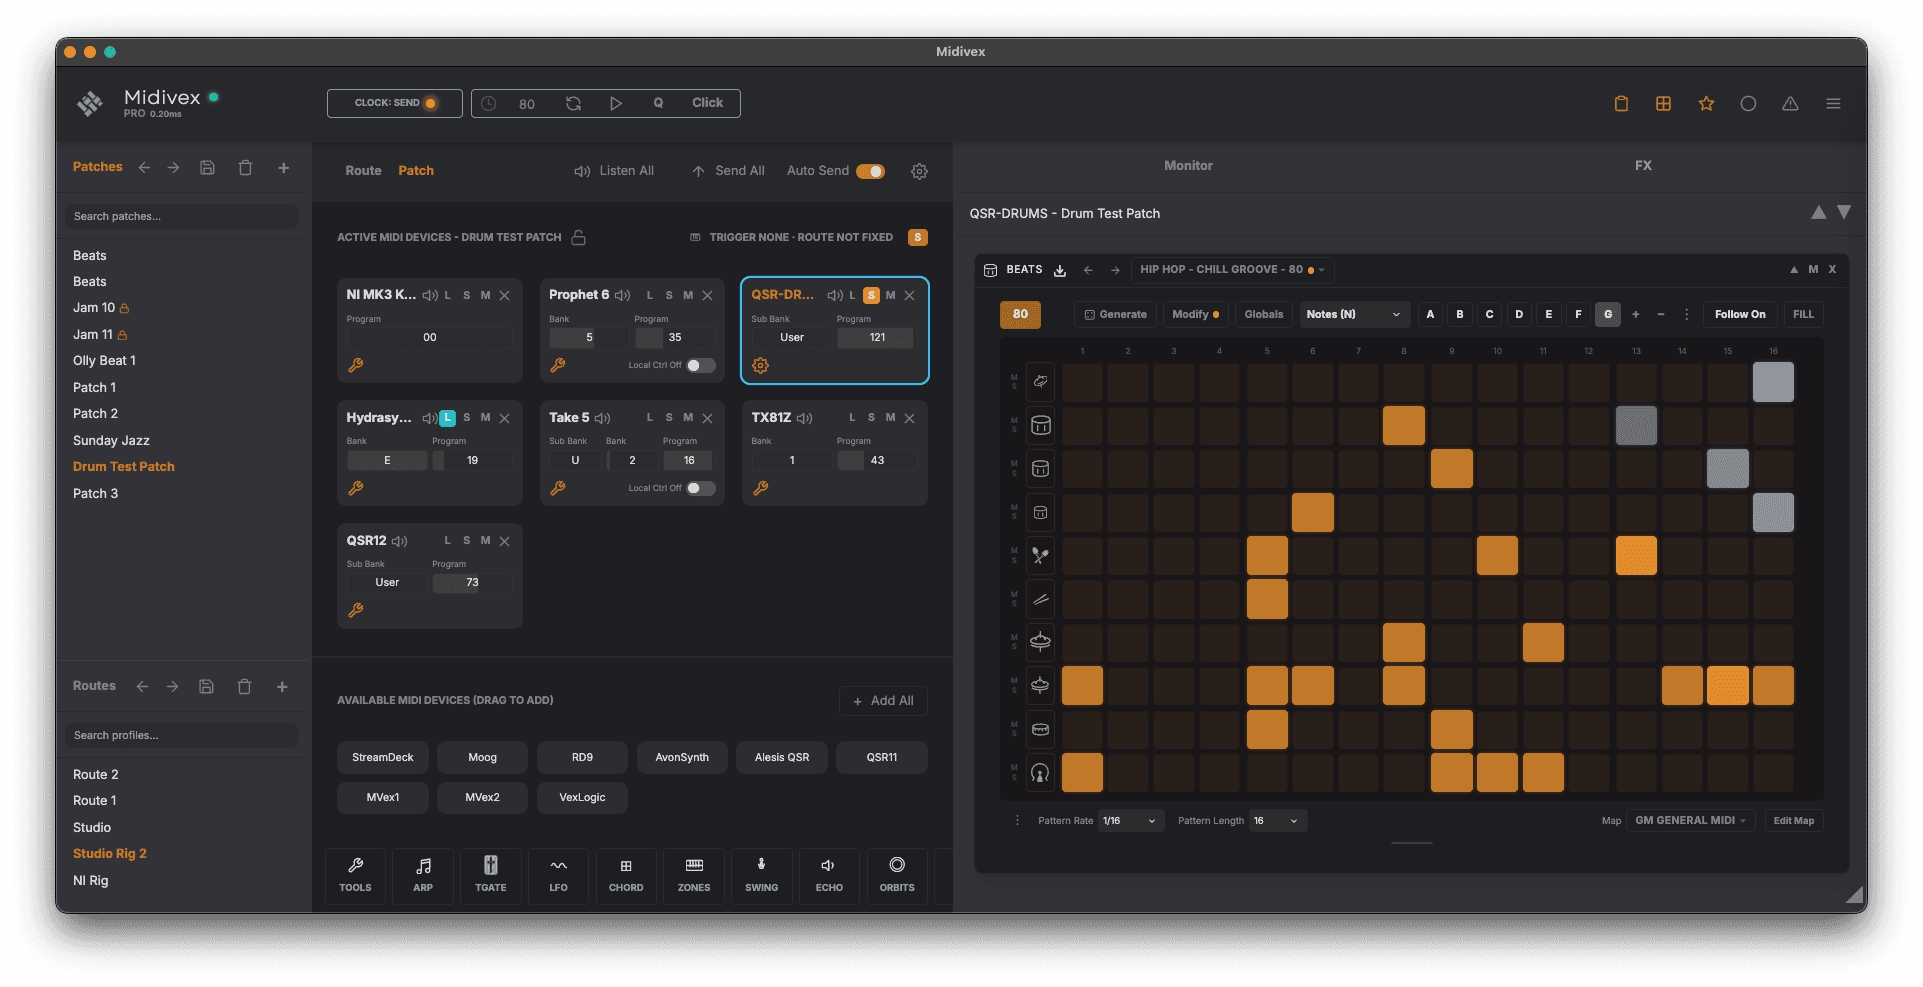Image resolution: width=1923 pixels, height=987 pixels.
Task: Select pattern variation A
Action: pyautogui.click(x=1430, y=314)
